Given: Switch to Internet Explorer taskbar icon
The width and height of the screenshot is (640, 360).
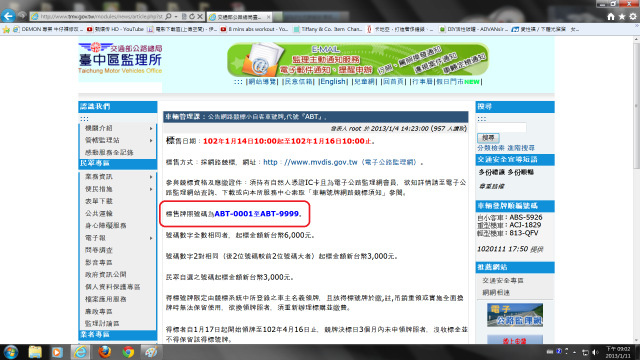Looking at the screenshot, I should (x=80, y=352).
